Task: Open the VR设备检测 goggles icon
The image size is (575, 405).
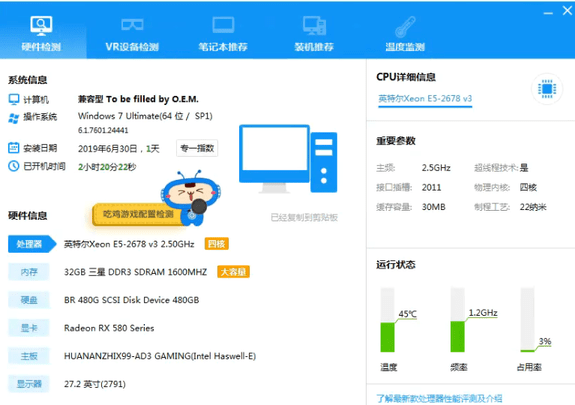Action: pos(132,25)
